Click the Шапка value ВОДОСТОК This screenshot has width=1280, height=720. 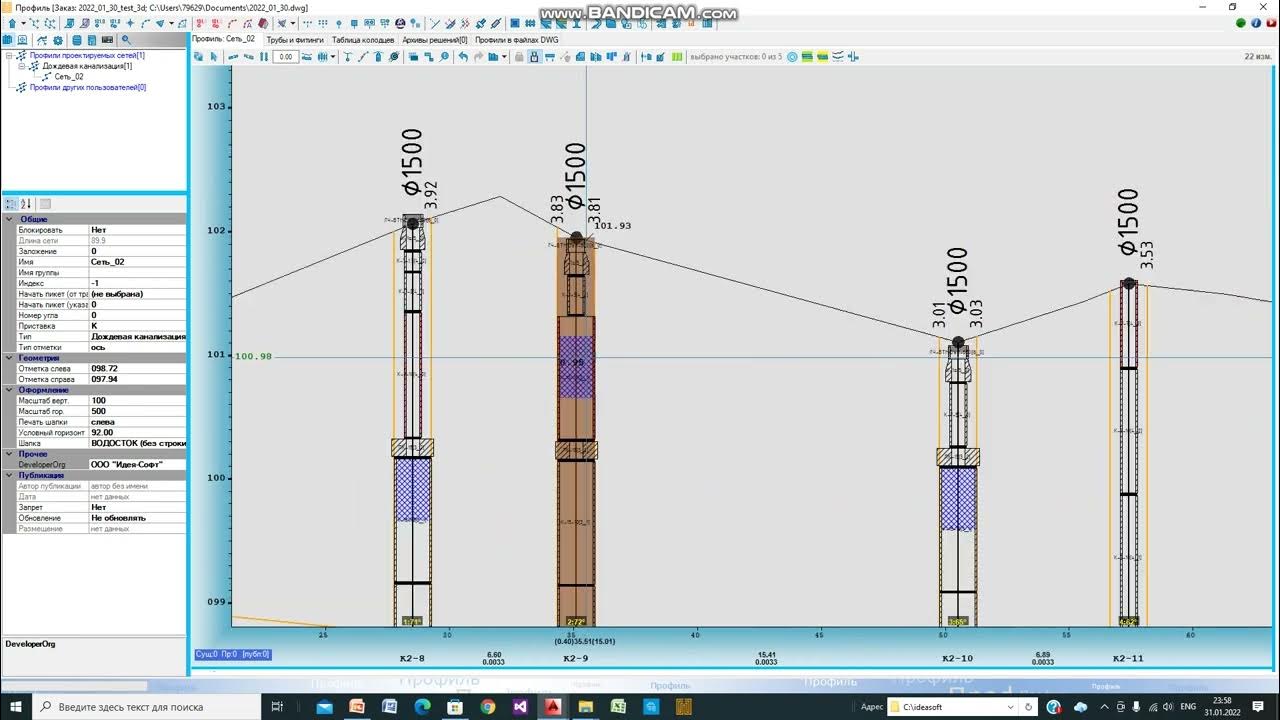137,443
